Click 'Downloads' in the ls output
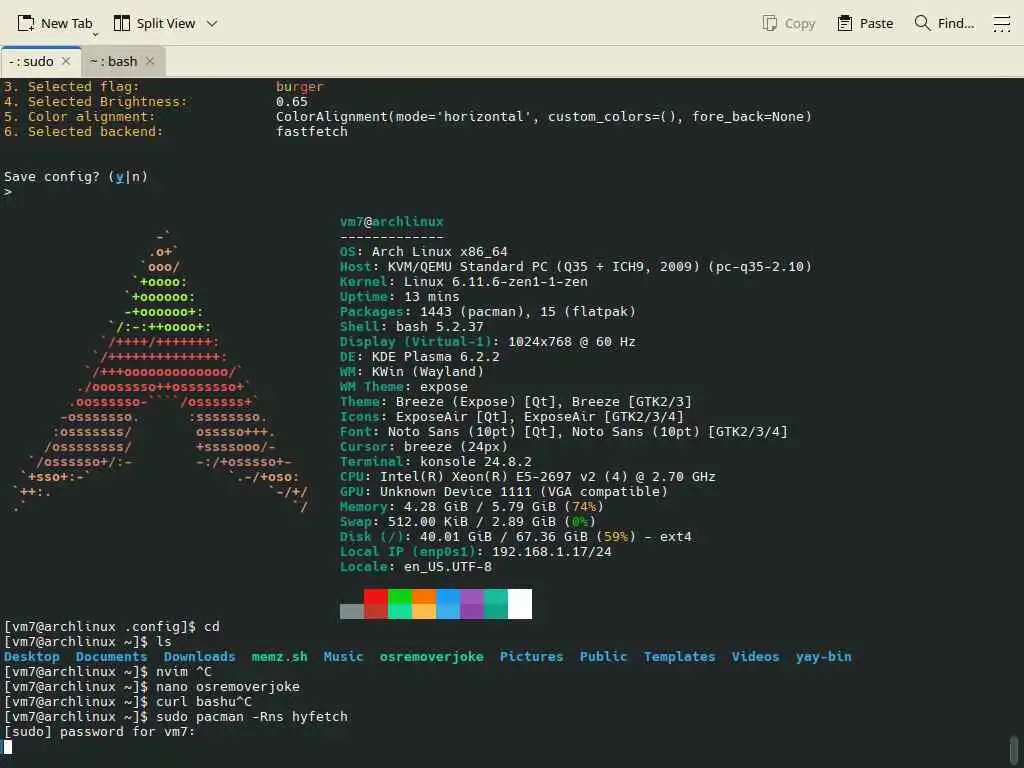 pyautogui.click(x=200, y=657)
